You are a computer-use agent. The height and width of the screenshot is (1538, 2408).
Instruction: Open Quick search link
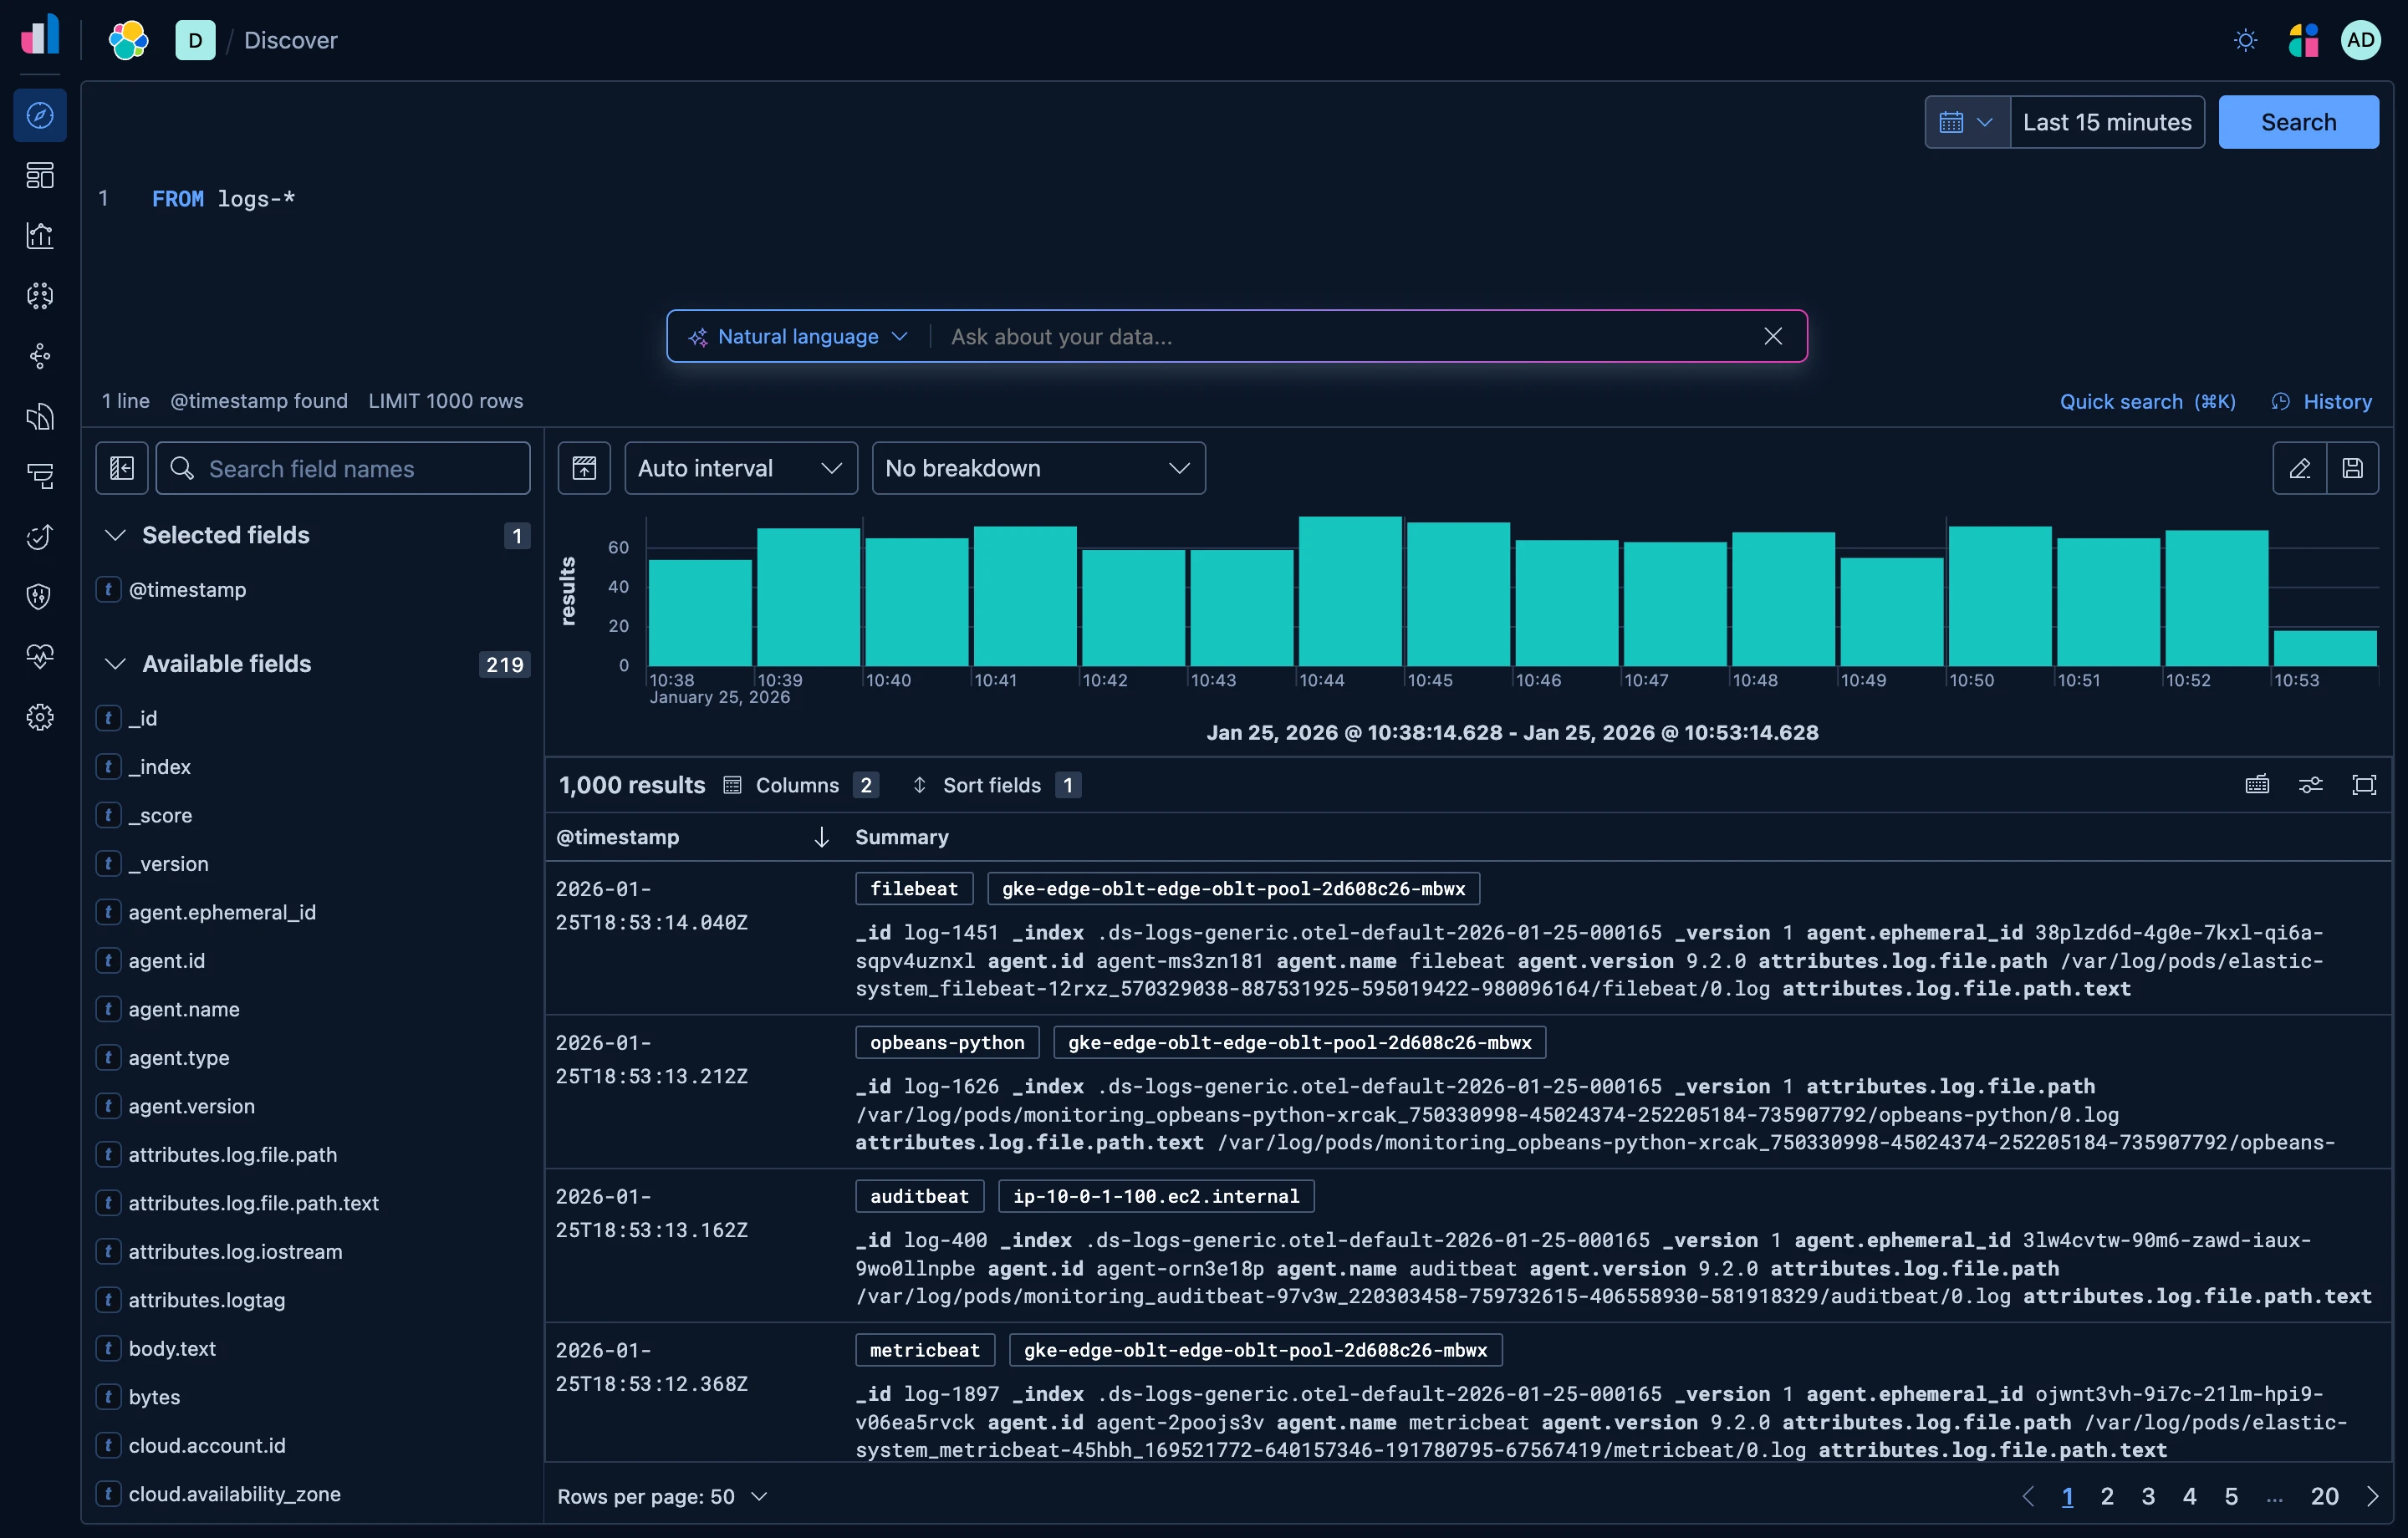click(2147, 401)
